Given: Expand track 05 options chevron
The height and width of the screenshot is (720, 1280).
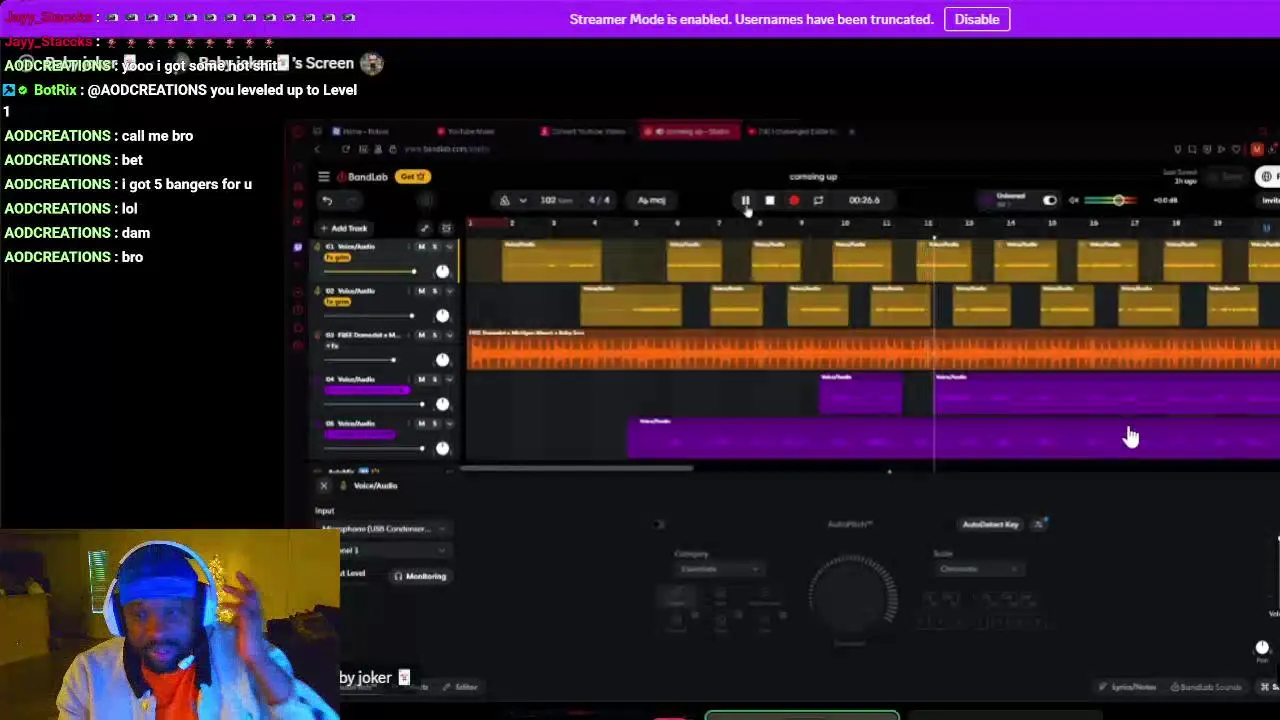Looking at the screenshot, I should coord(449,424).
